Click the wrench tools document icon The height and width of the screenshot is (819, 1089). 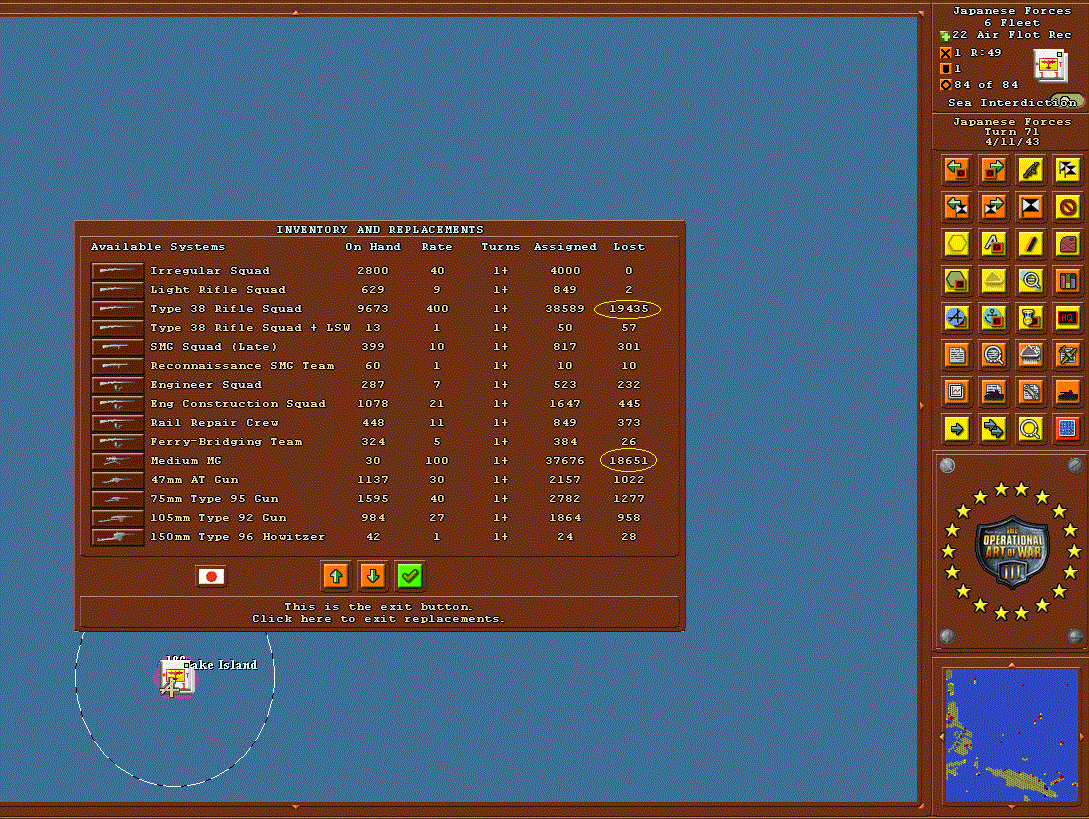point(1031,392)
